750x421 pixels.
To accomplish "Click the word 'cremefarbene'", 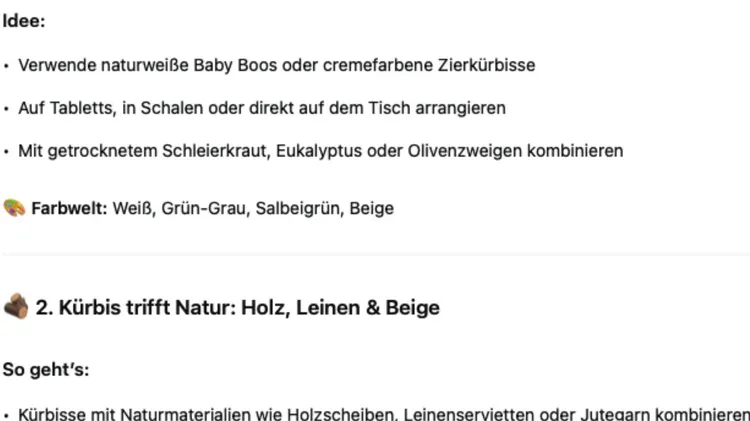I will tap(378, 65).
